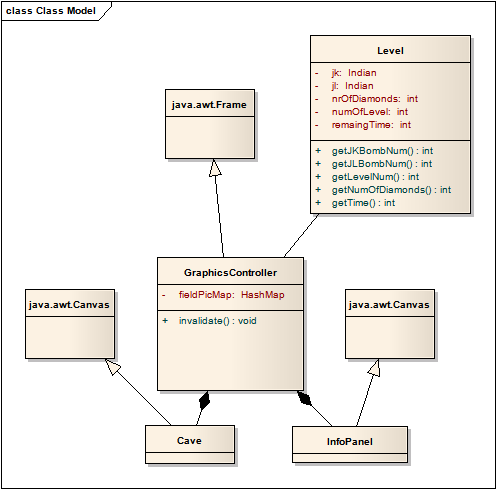Image resolution: width=496 pixels, height=489 pixels.
Task: Click the 'jl: Indian' attribute
Action: tap(352, 86)
